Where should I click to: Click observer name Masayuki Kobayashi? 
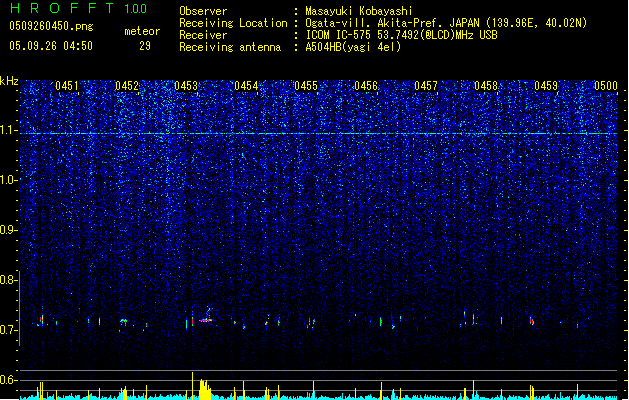(x=359, y=11)
